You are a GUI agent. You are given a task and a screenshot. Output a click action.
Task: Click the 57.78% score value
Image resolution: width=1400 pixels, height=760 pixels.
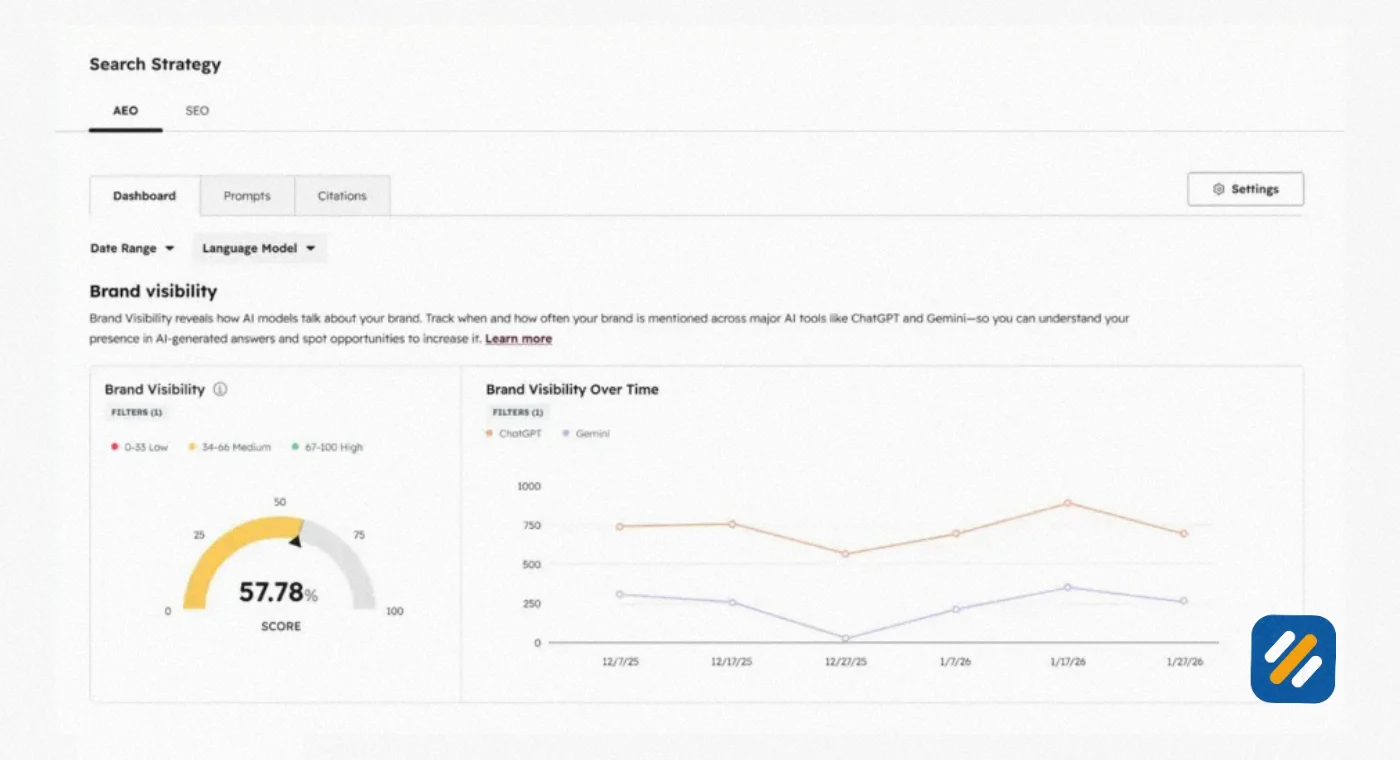pos(278,593)
